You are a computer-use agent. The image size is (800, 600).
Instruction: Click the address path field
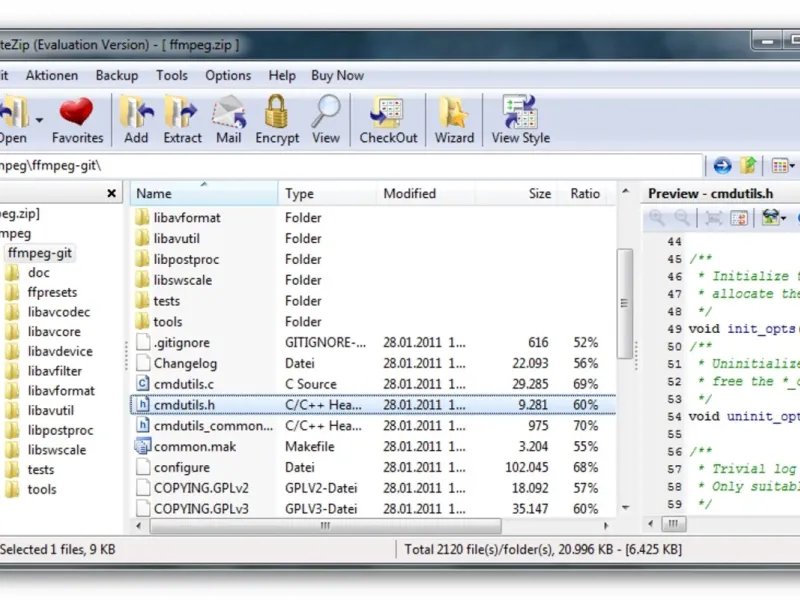point(351,166)
